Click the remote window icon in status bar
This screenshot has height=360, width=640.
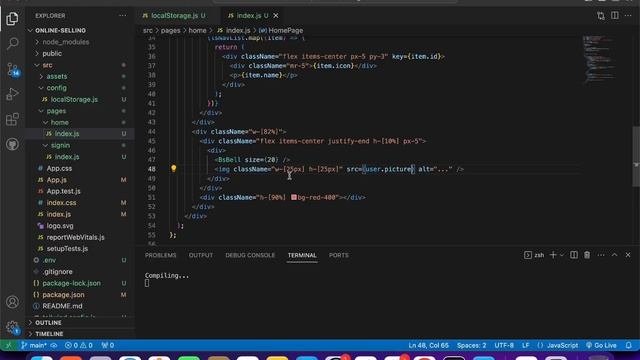[8, 345]
